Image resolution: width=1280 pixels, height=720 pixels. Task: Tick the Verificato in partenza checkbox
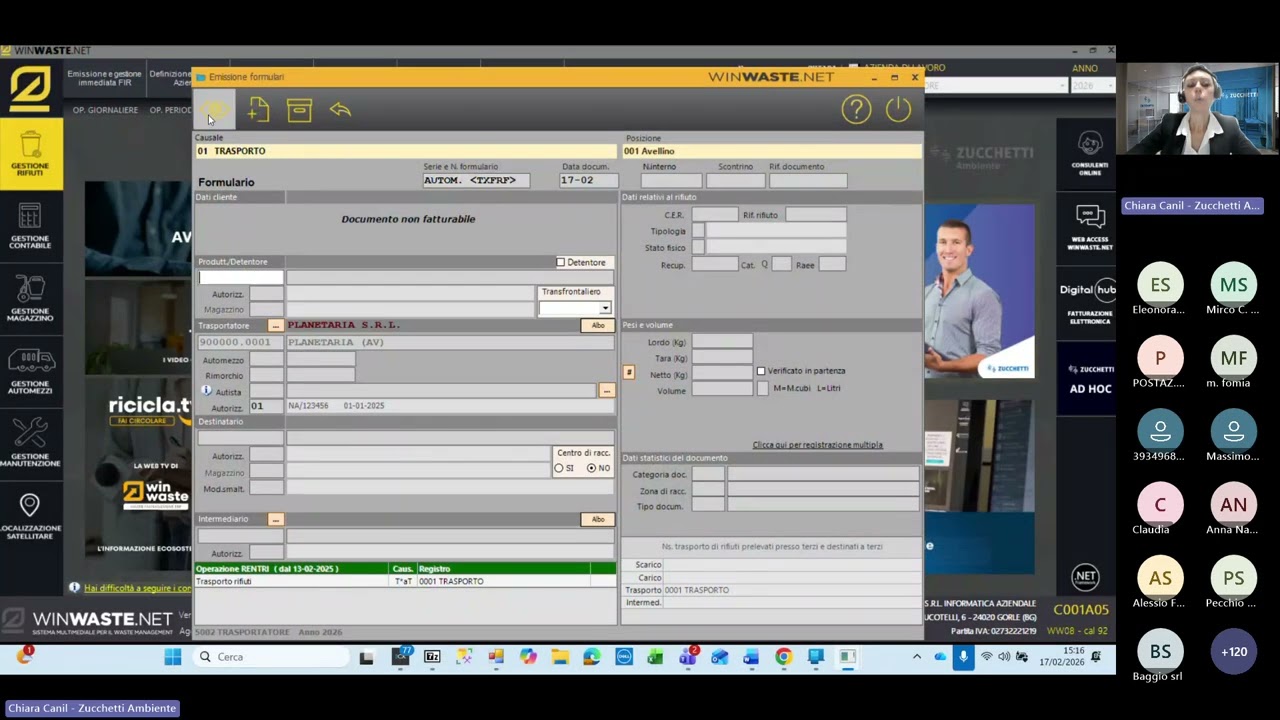(x=761, y=371)
